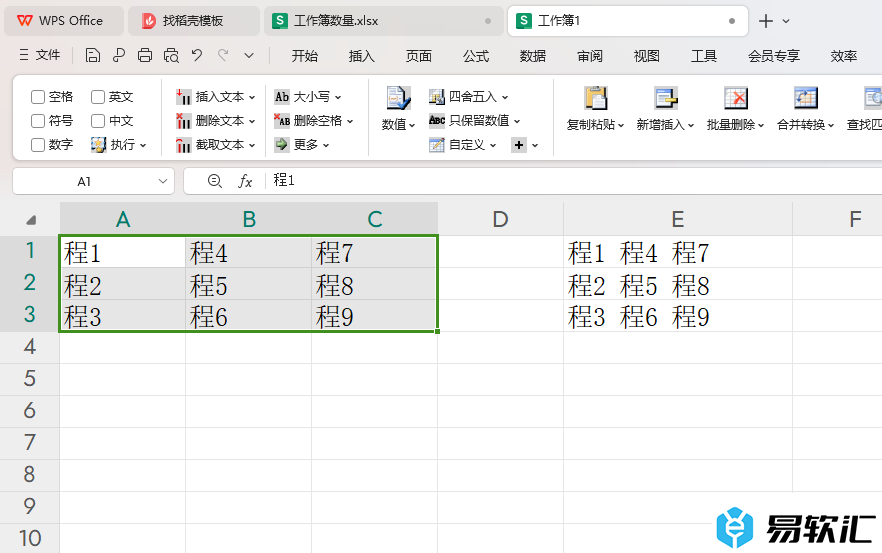The image size is (882, 553).
Task: Open the 会员专享 tab
Action: 773,56
